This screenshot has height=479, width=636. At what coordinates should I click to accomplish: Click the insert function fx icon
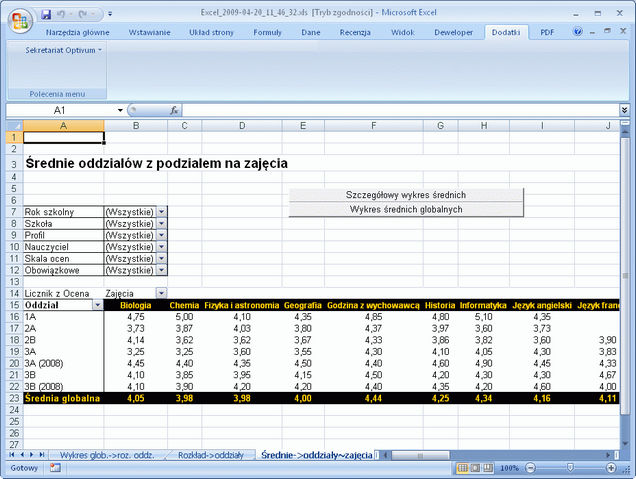(174, 110)
